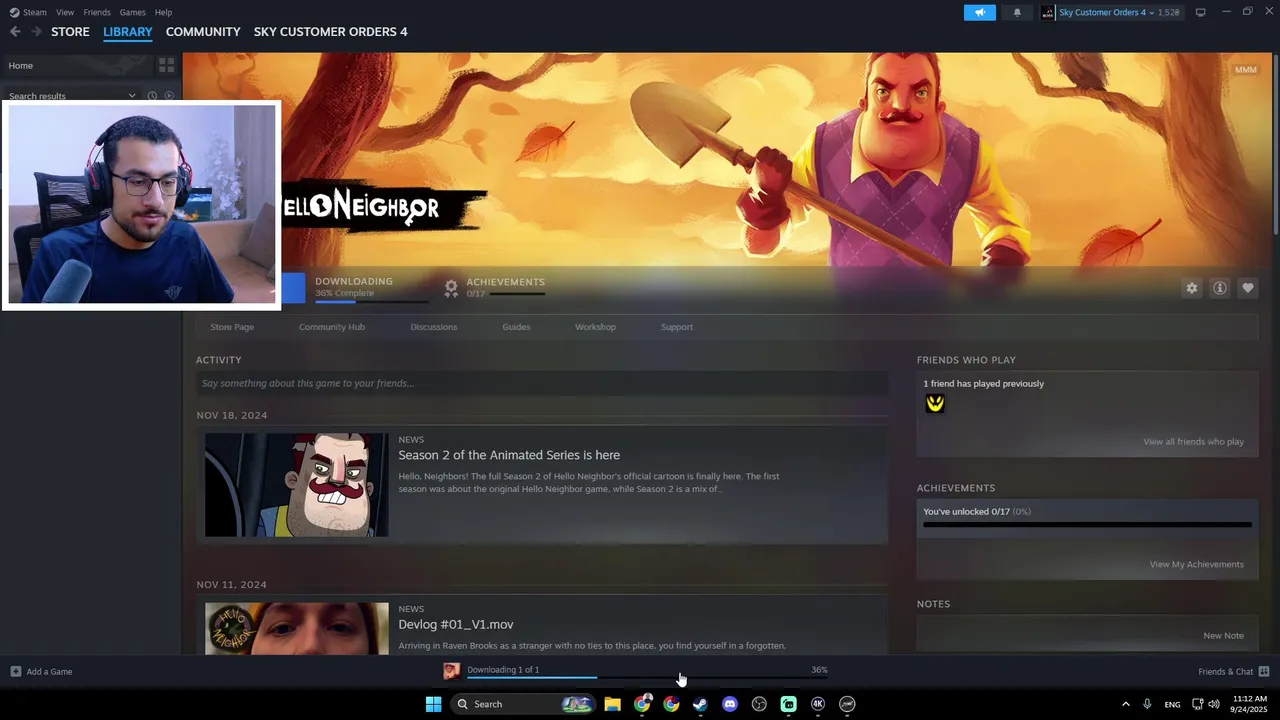1280x720 pixels.
Task: Open downloads via Hello Neighbor download icon
Action: 451,671
